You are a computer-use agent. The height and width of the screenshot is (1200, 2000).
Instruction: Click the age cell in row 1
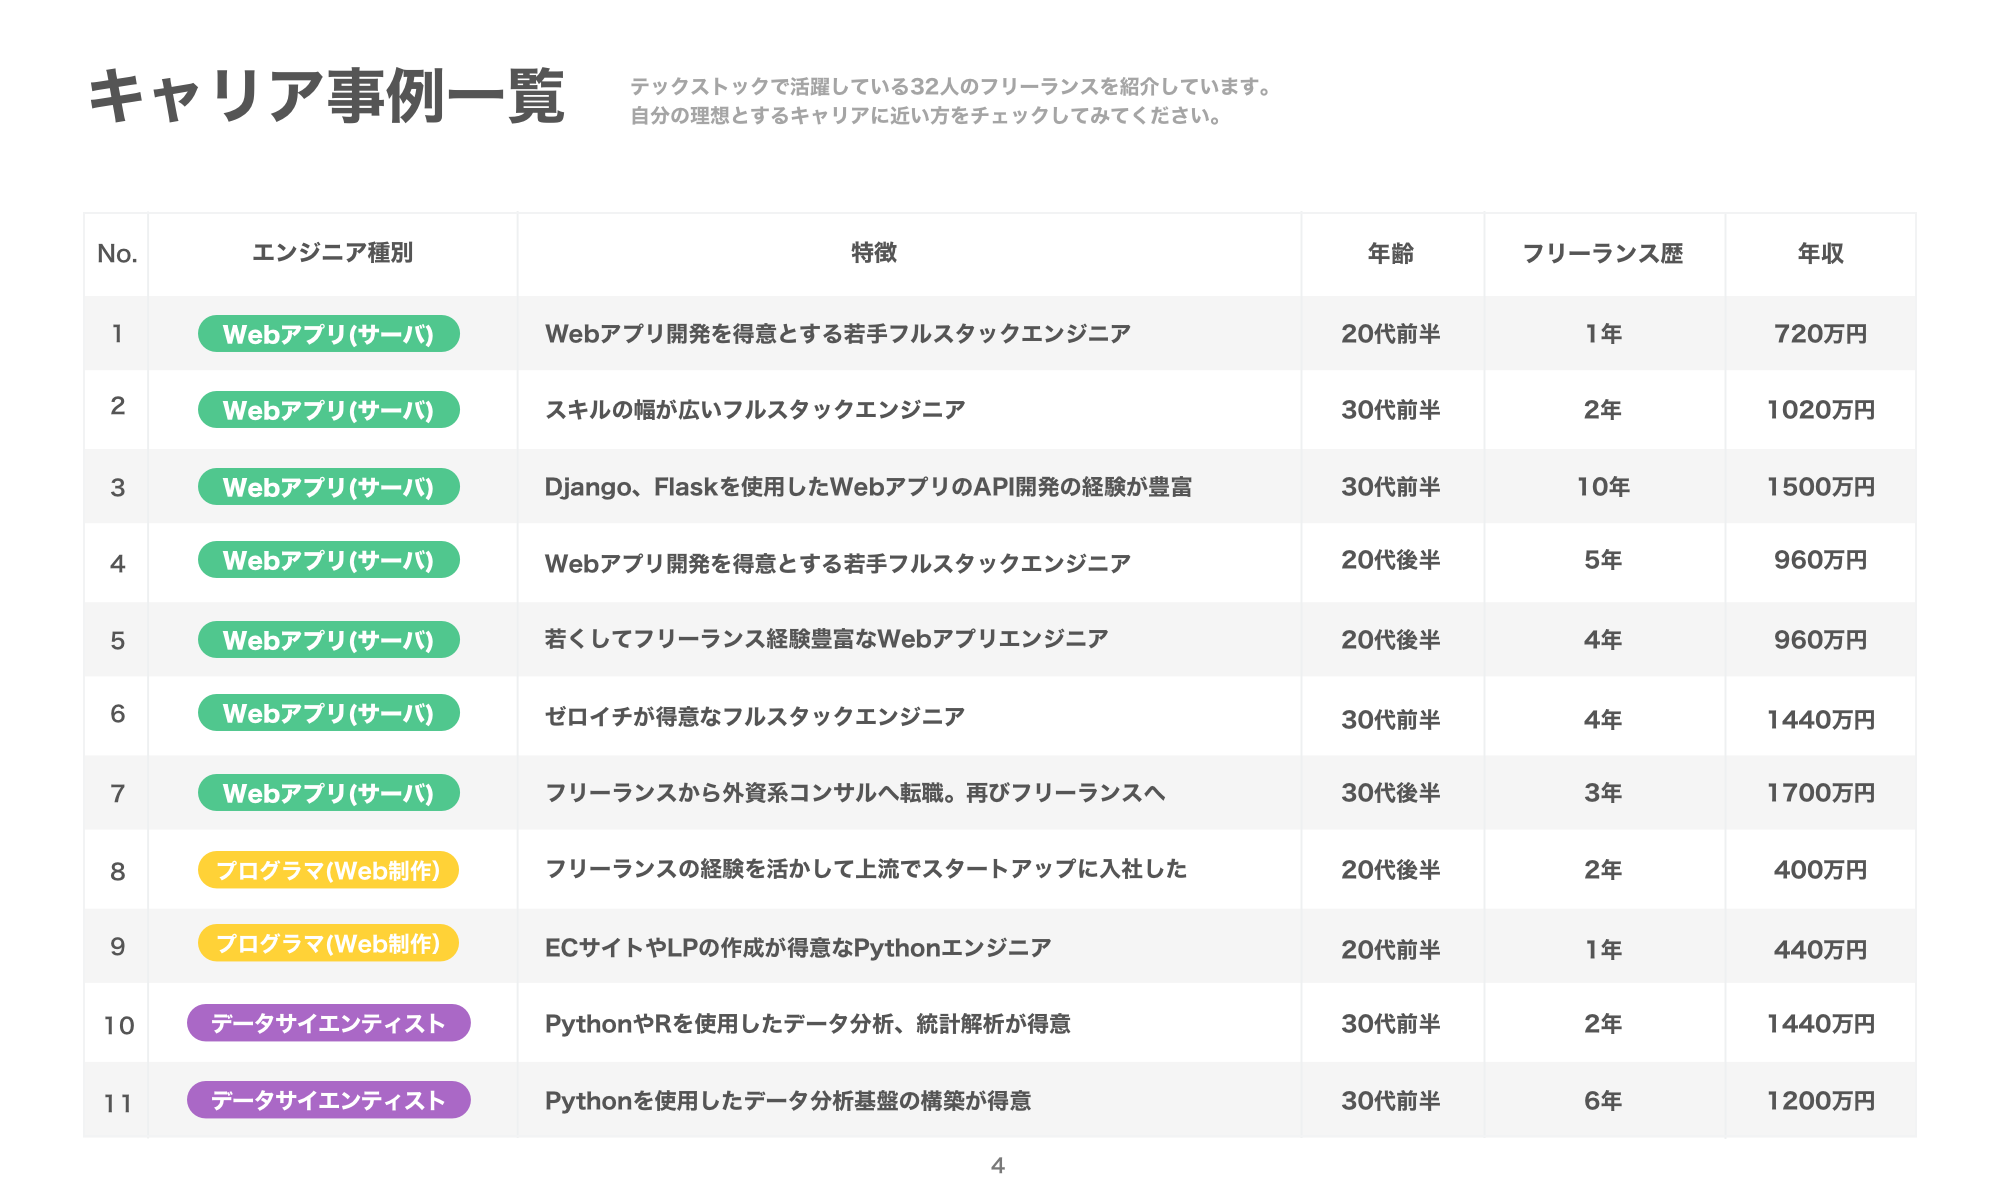pos(1391,334)
